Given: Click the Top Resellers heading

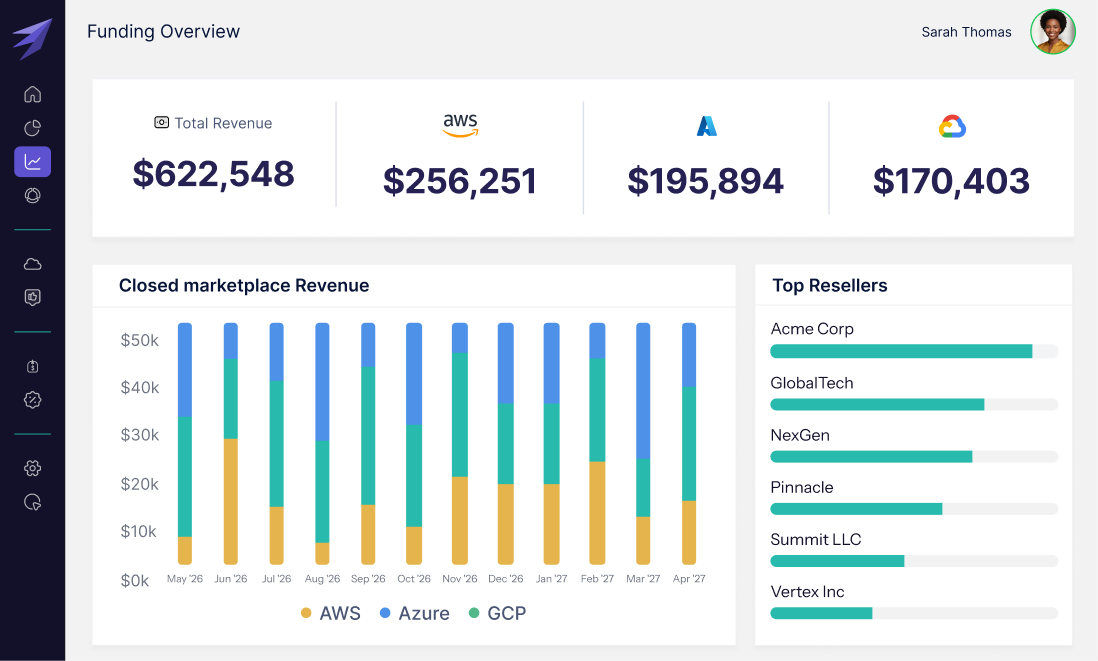Looking at the screenshot, I should [830, 286].
